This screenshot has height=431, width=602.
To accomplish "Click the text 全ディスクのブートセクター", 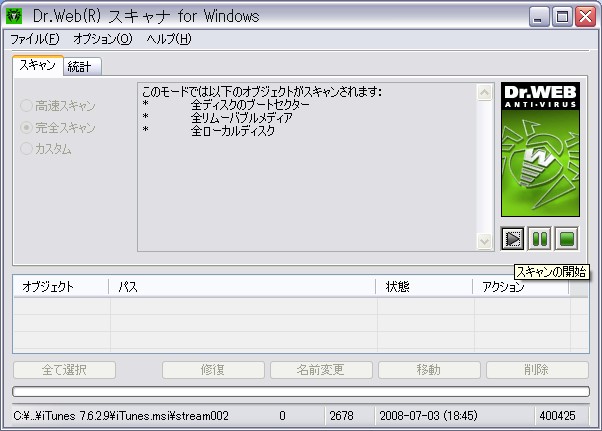I will click(250, 104).
